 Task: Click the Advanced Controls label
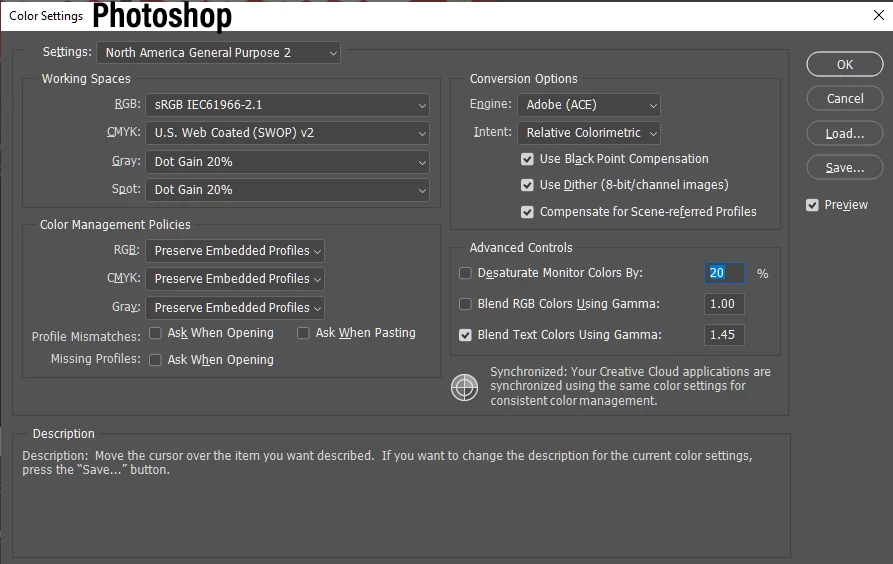tap(521, 248)
